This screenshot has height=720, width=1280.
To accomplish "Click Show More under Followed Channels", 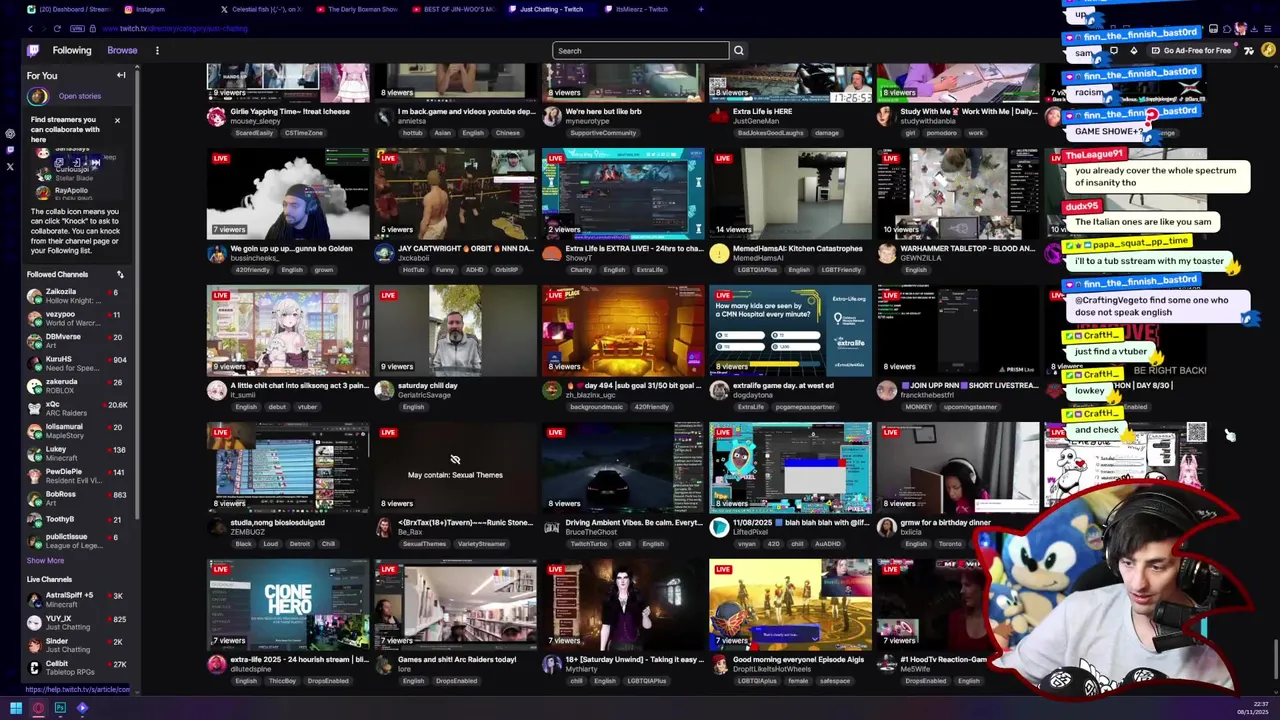I will [x=45, y=561].
